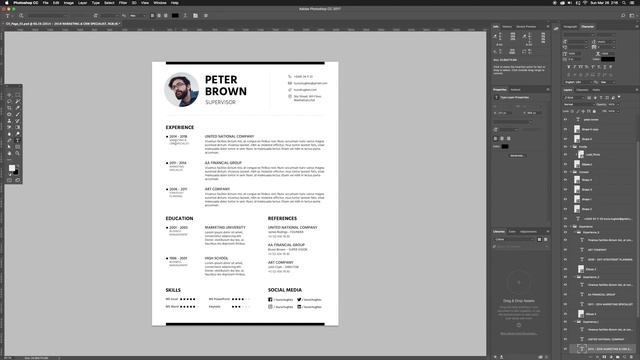Image resolution: width=640 pixels, height=360 pixels.
Task: Switch to the Paragraph tab
Action: (570, 27)
